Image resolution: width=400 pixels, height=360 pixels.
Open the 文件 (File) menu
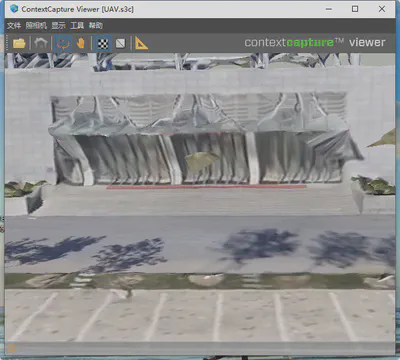tap(14, 25)
